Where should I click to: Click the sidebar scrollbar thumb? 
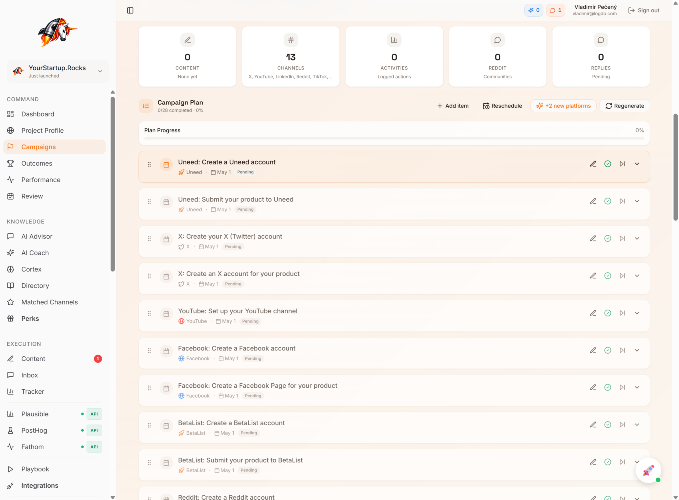113,184
